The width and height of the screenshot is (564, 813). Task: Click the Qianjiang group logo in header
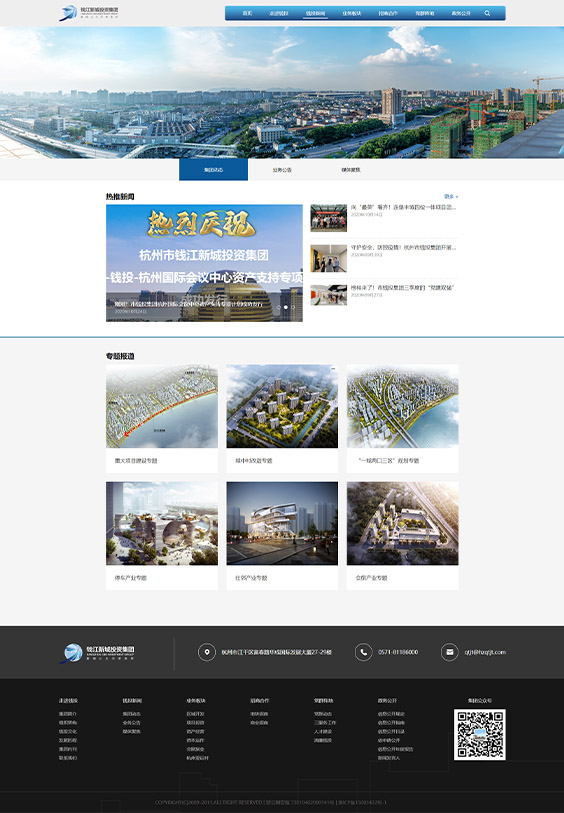point(89,13)
